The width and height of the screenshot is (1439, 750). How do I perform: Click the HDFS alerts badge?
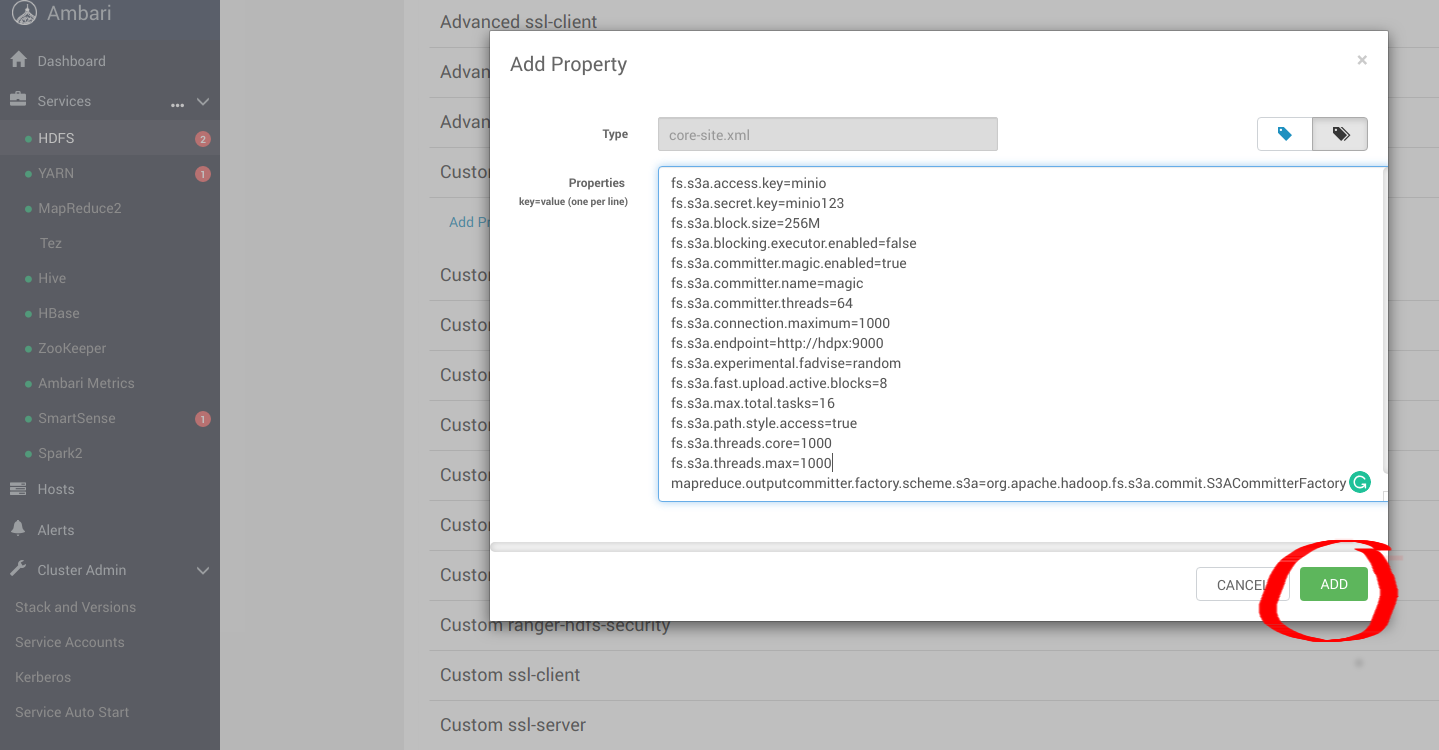click(x=203, y=139)
